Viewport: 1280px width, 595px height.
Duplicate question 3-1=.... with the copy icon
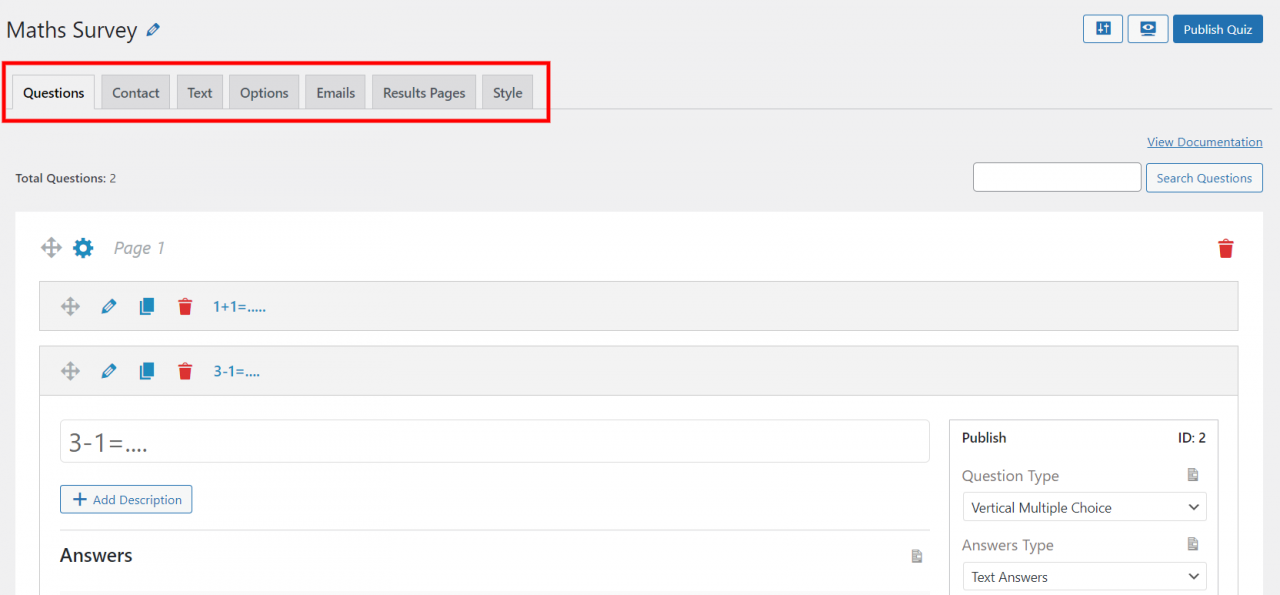pyautogui.click(x=147, y=371)
